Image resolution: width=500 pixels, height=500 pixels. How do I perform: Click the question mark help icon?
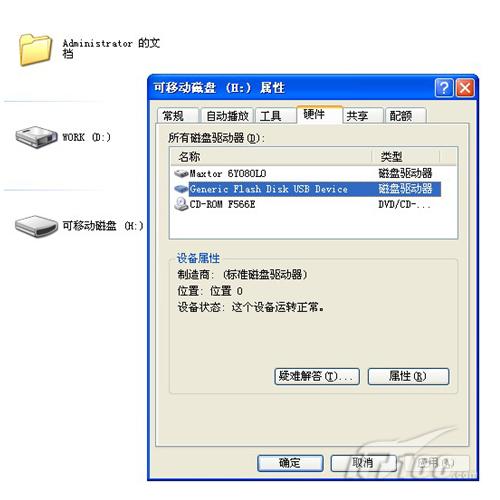point(444,88)
